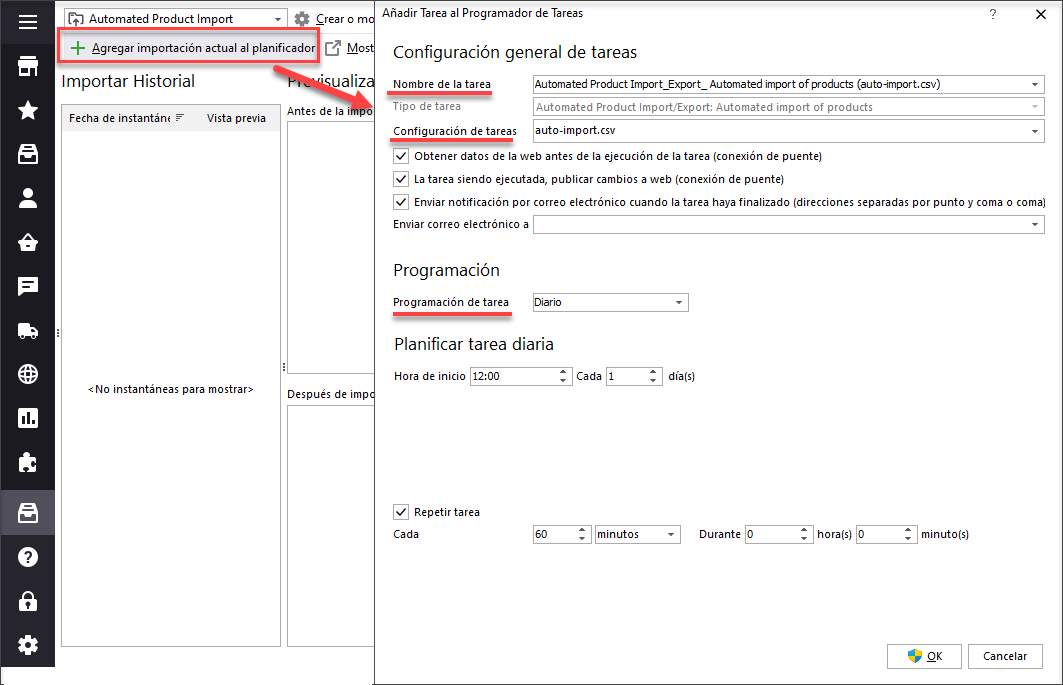Image resolution: width=1063 pixels, height=685 pixels.
Task: Click the external link icon beside Most
Action: [x=333, y=48]
